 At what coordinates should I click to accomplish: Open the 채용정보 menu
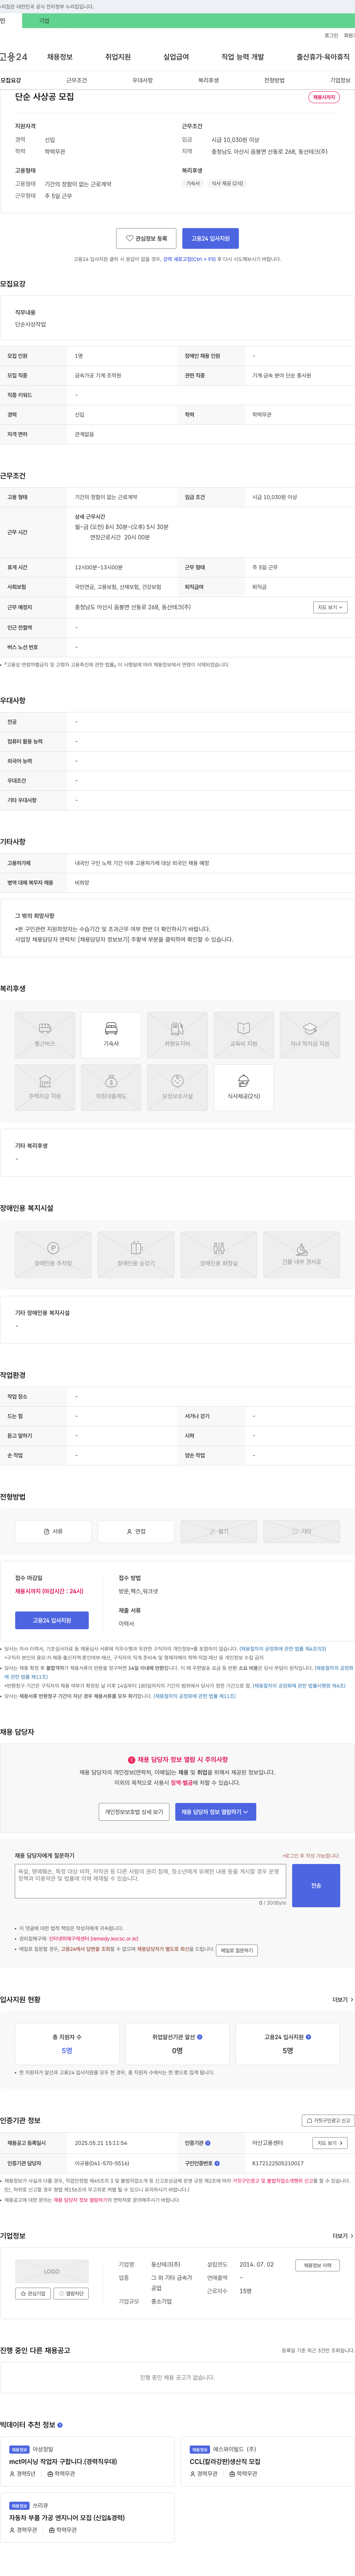pos(60,57)
